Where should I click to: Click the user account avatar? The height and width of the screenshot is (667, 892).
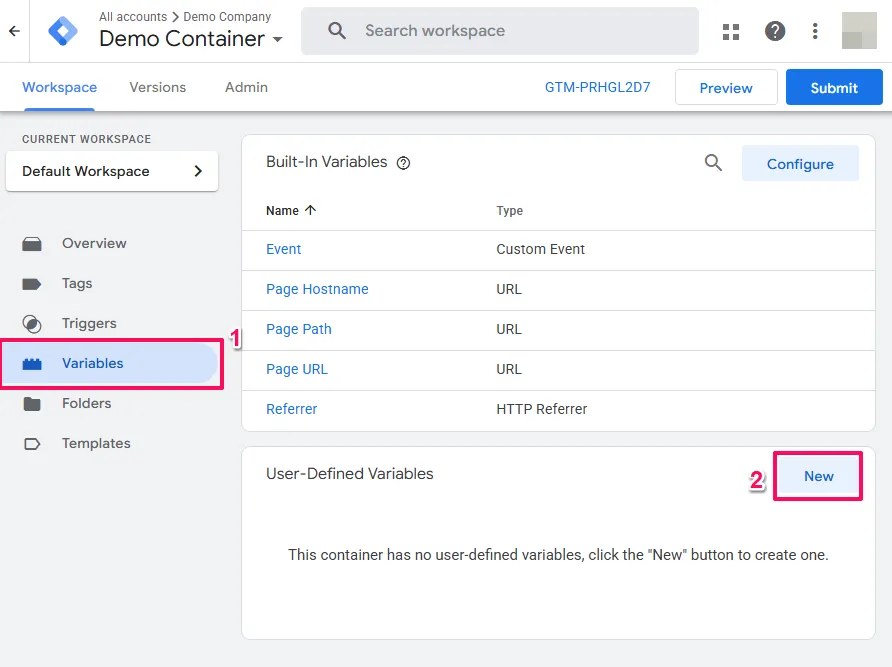click(x=859, y=31)
